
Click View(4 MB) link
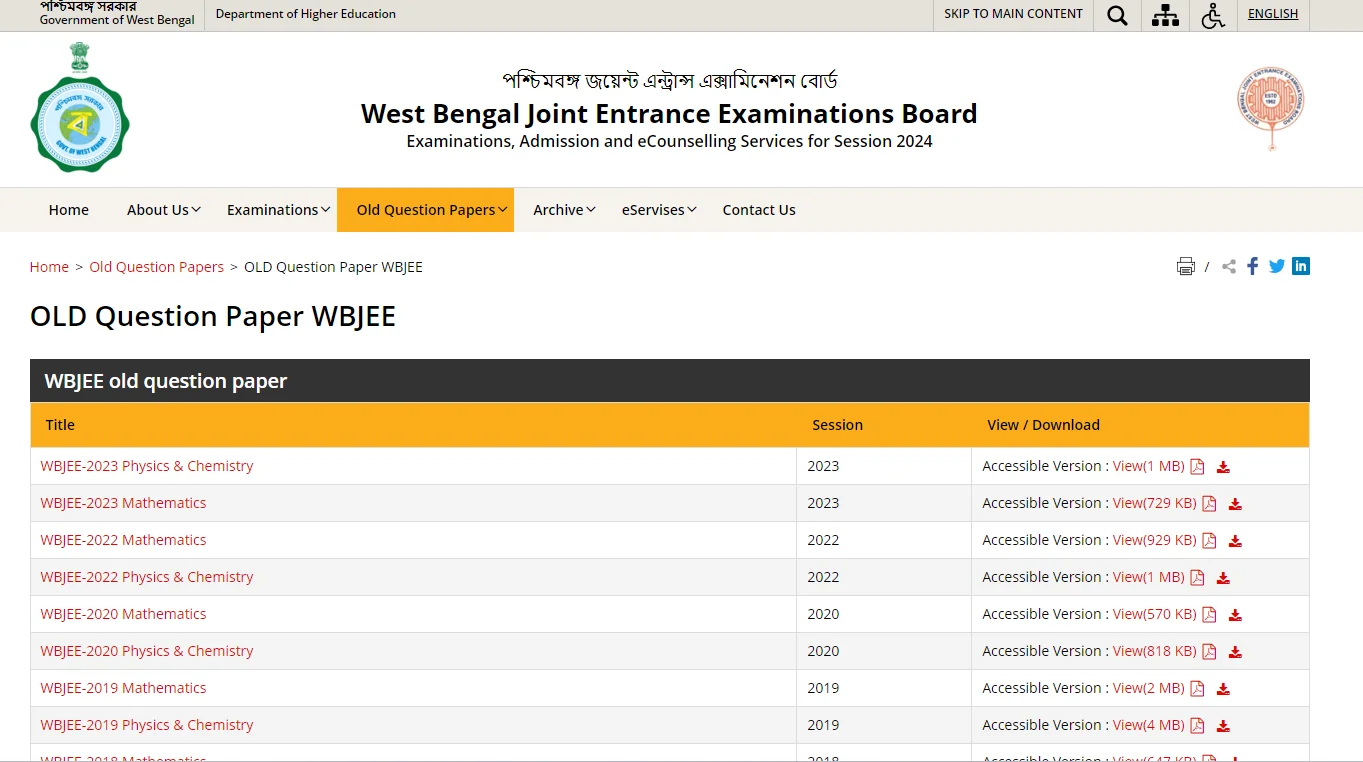(x=1149, y=725)
